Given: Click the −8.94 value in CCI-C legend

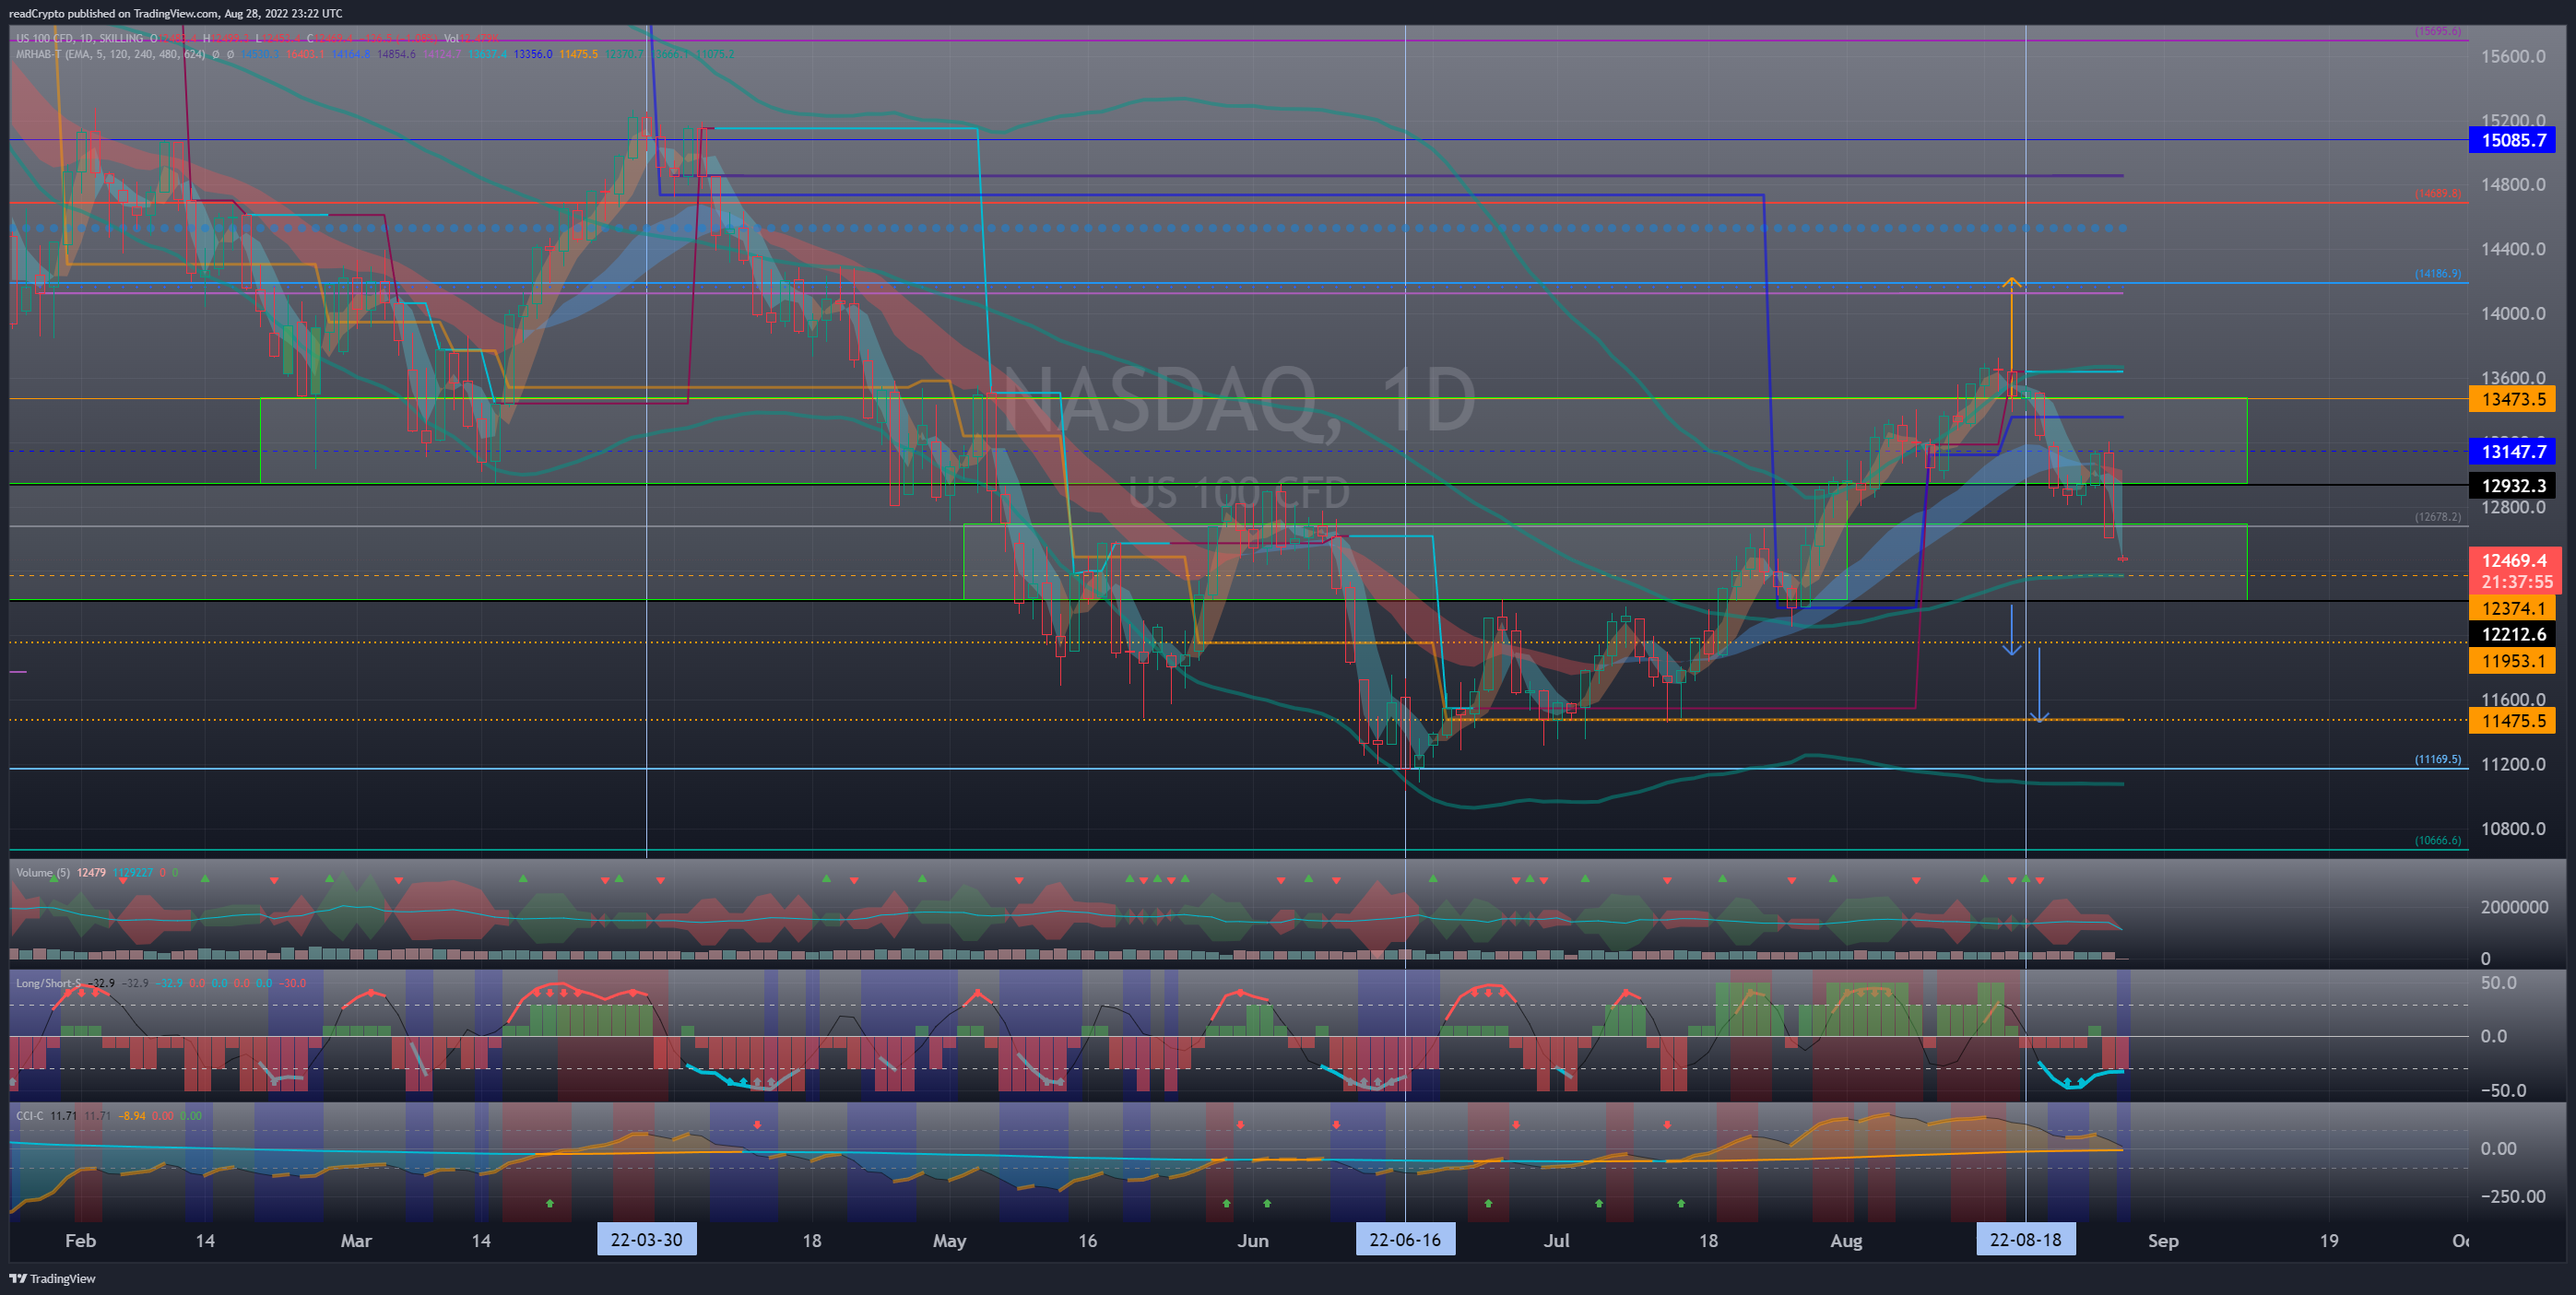Looking at the screenshot, I should tap(131, 1115).
